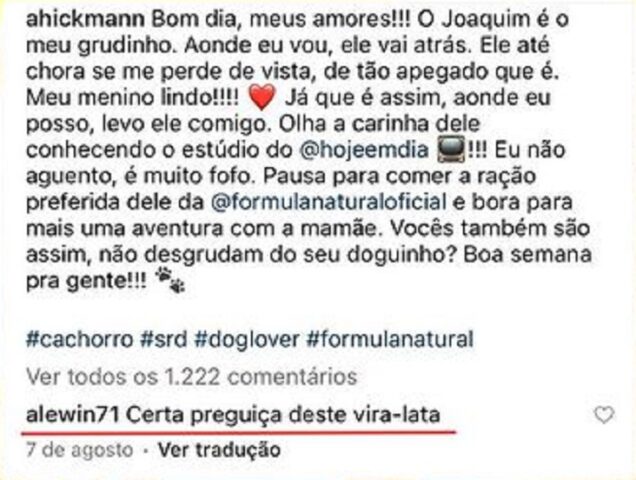Open the #srd hashtag
Image resolution: width=636 pixels, height=480 pixels.
(163, 339)
